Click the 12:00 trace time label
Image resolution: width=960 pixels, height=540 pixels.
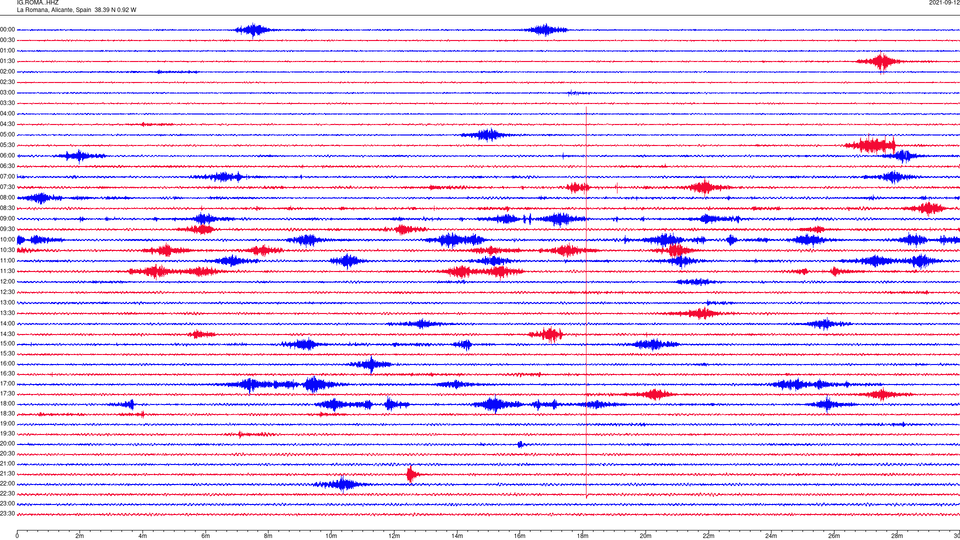tap(7, 282)
